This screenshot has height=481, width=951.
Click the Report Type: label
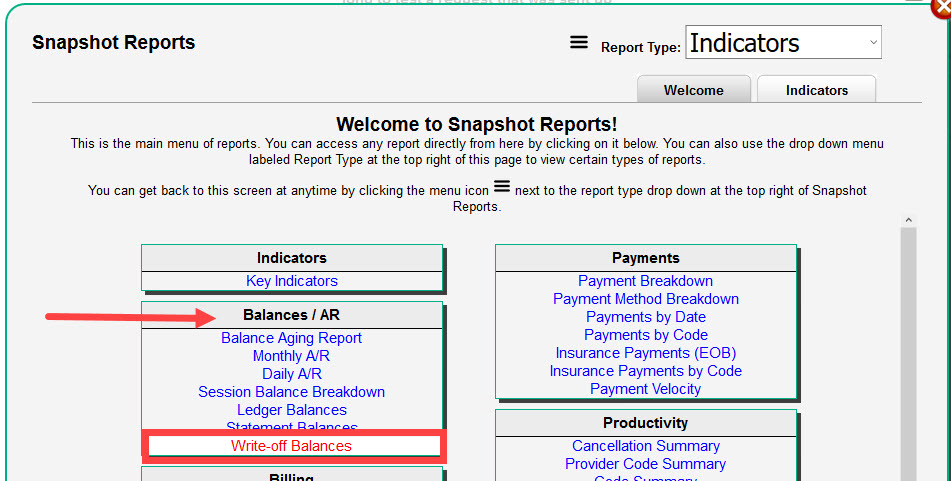pyautogui.click(x=640, y=47)
